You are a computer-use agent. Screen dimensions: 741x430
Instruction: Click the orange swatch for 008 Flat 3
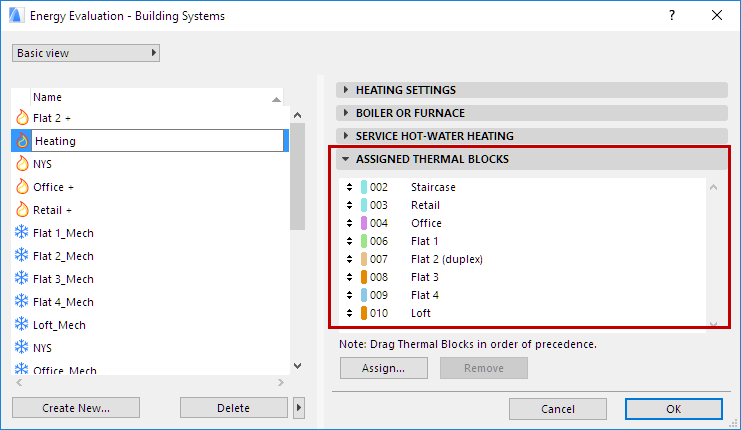click(x=364, y=277)
